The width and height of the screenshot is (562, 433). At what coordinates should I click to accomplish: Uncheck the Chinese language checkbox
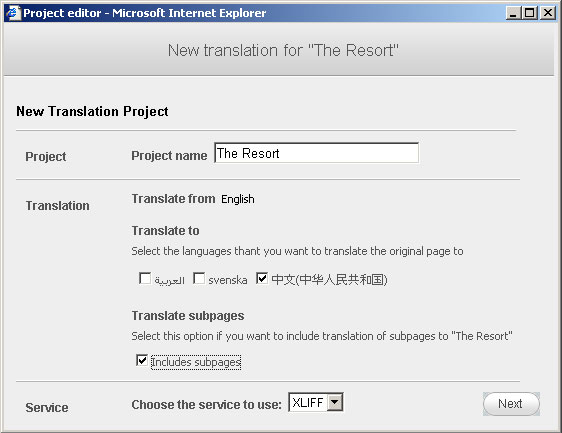pyautogui.click(x=262, y=278)
